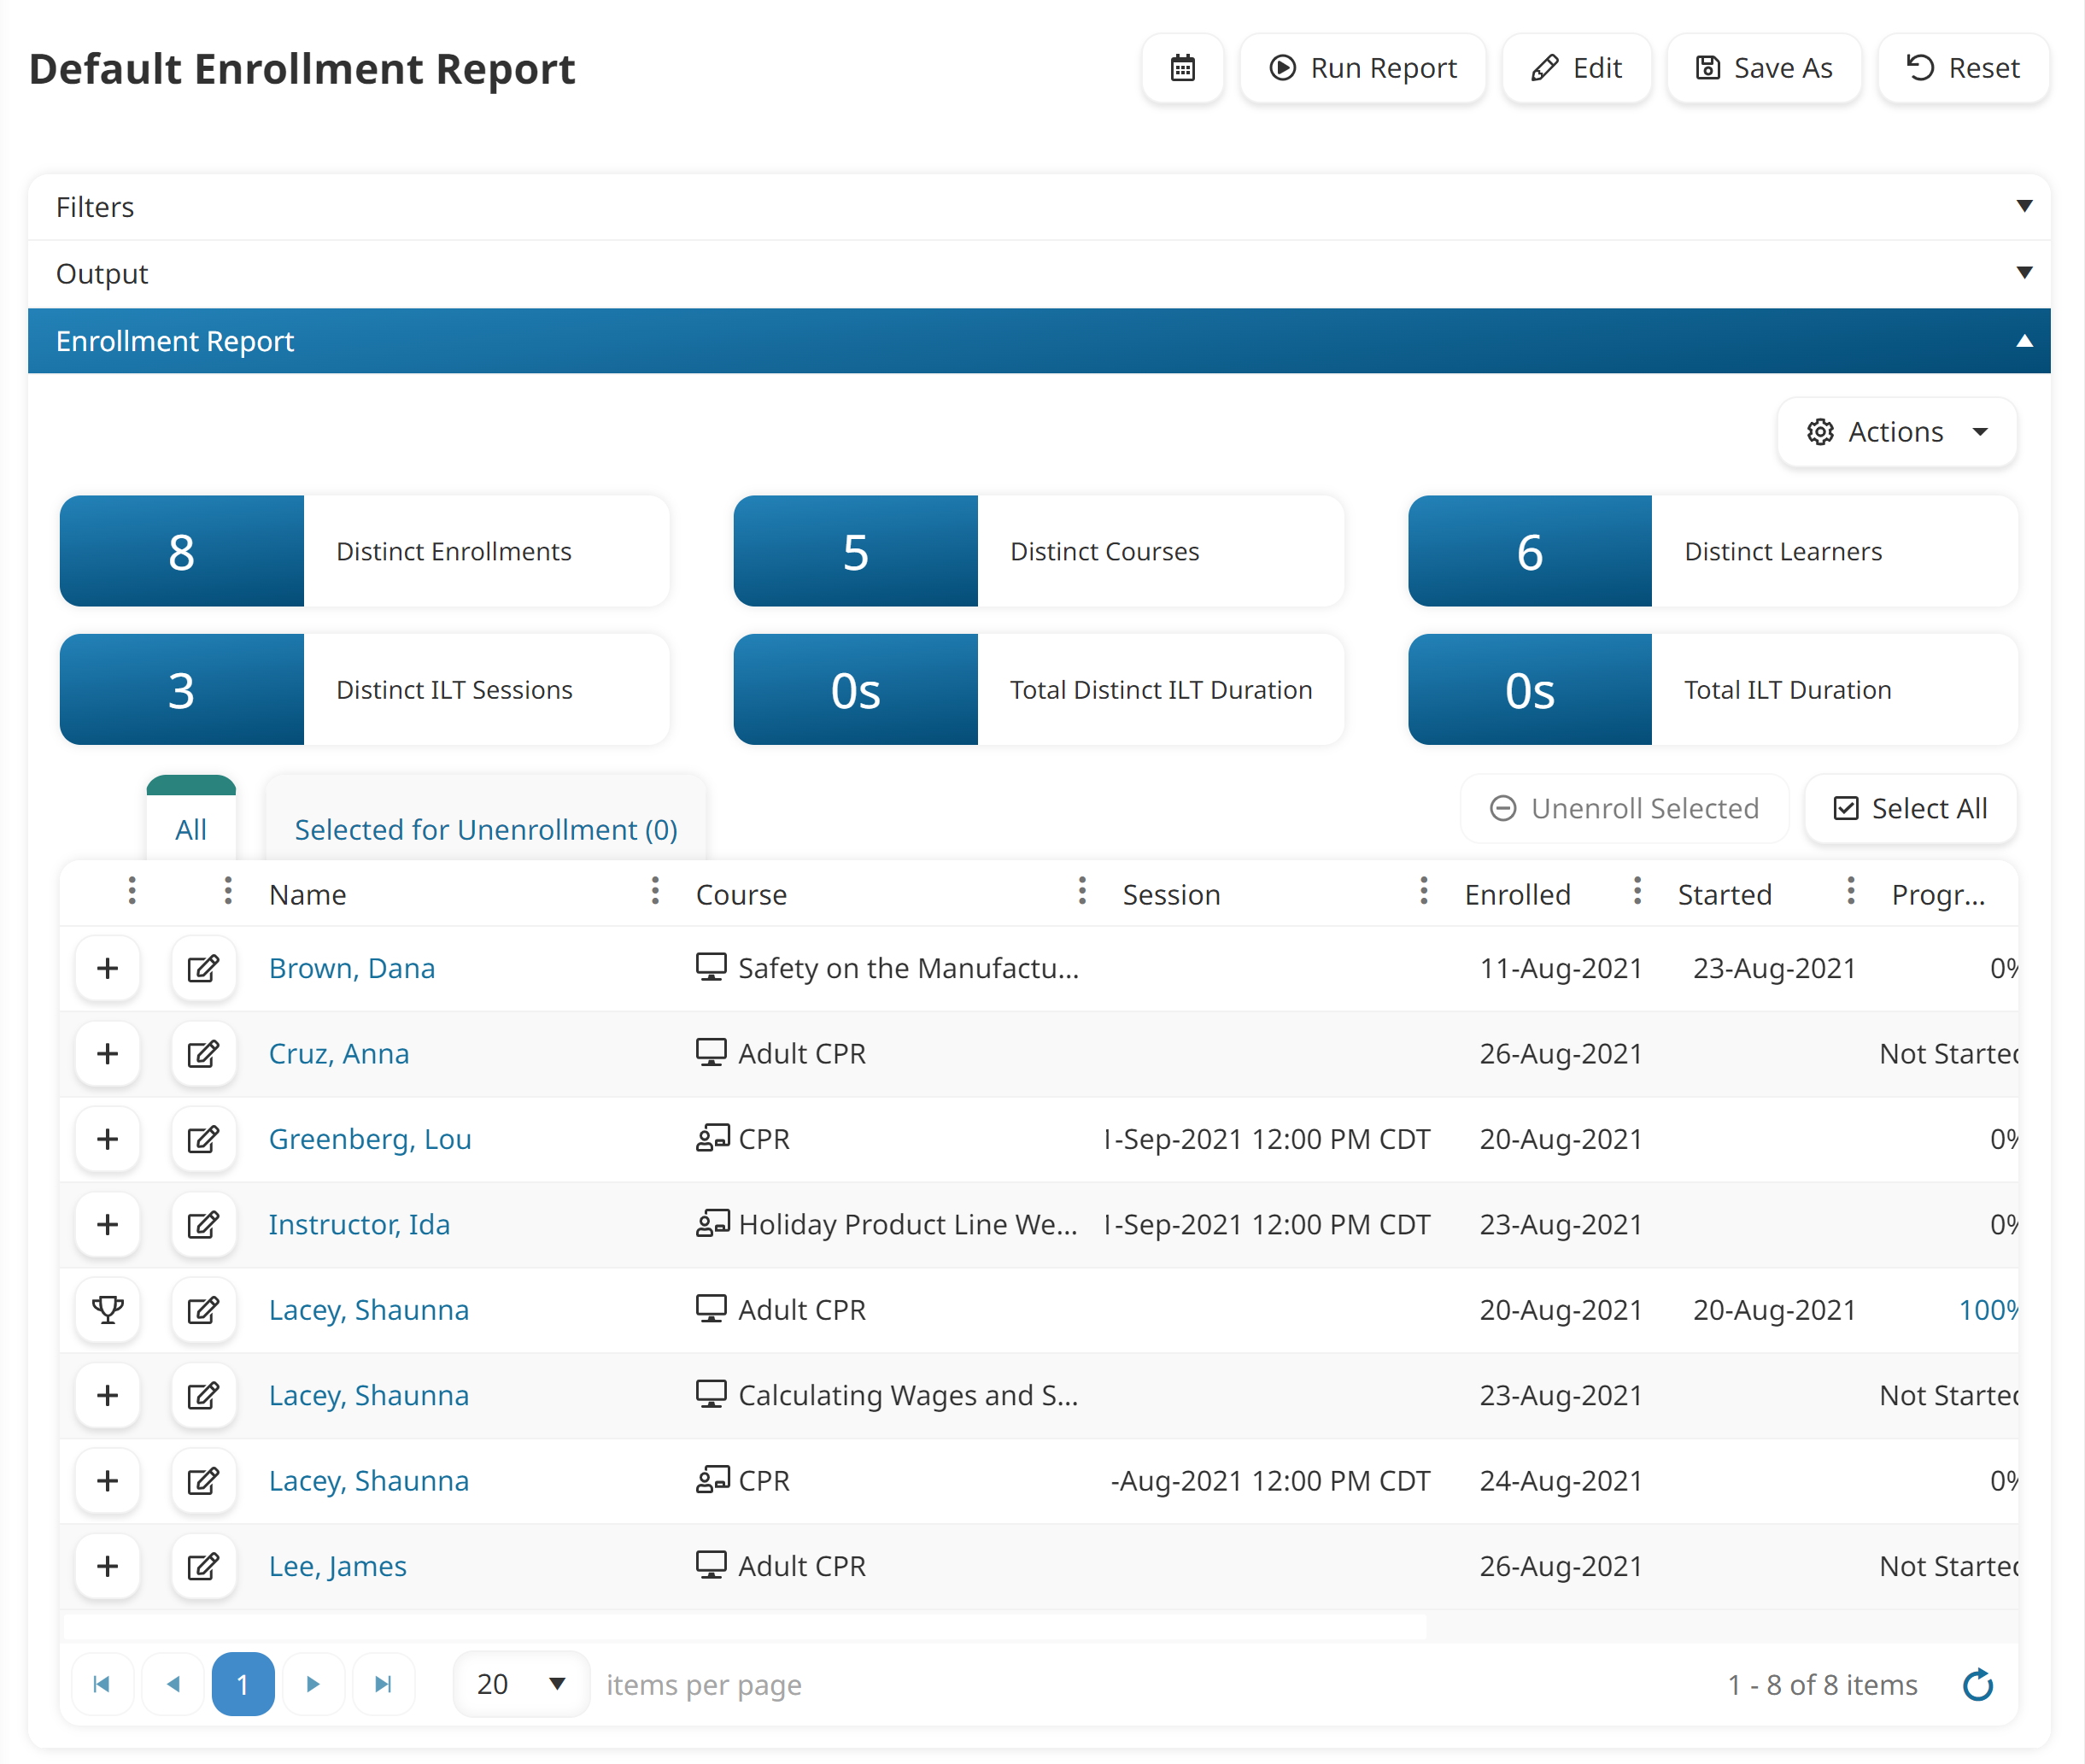
Task: Click the horizontal scrollbar under the table
Action: 745,1627
